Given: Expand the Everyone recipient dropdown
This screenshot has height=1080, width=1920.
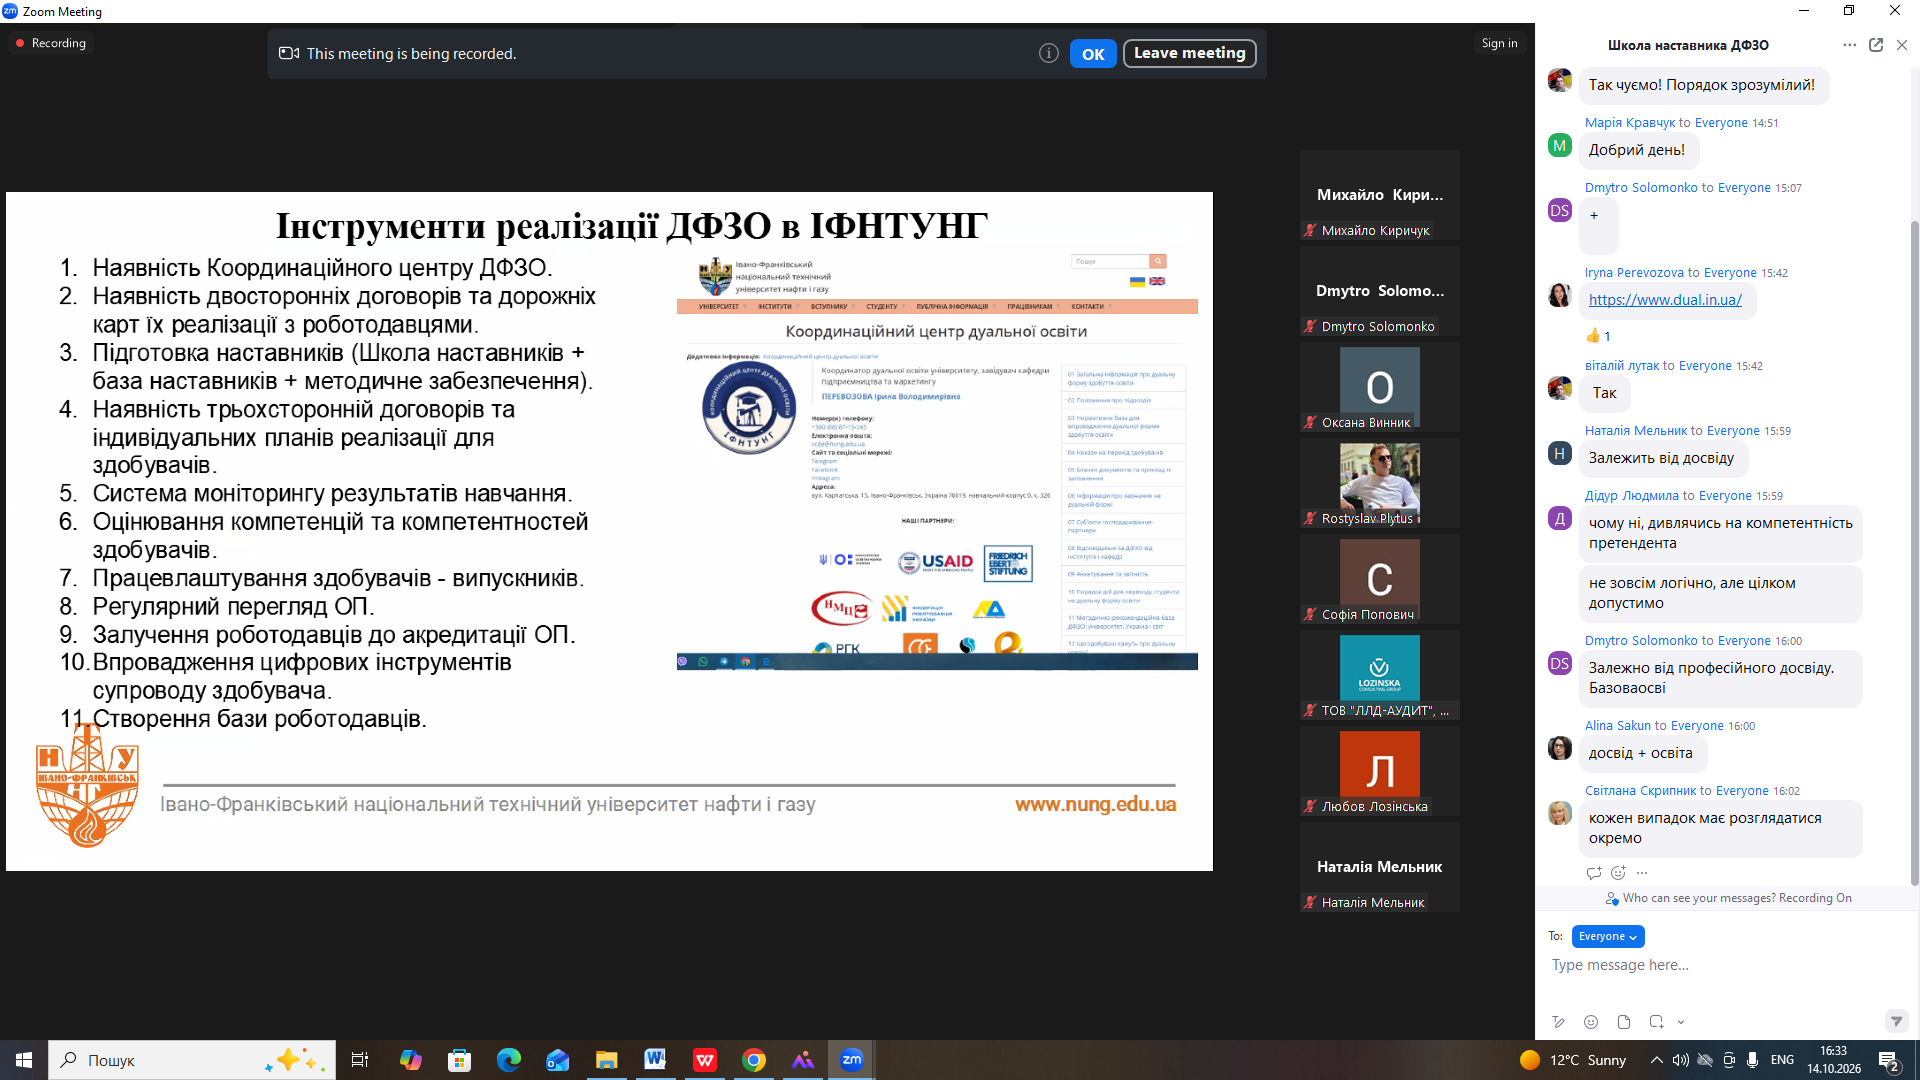Looking at the screenshot, I should [x=1608, y=937].
